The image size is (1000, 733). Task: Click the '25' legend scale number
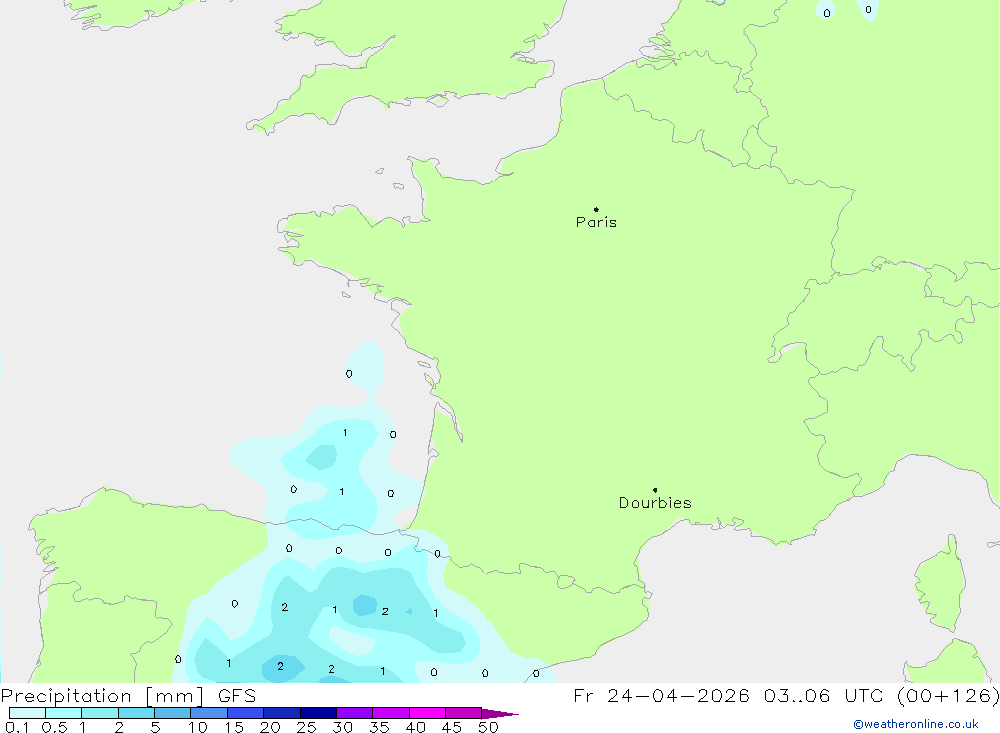point(307,727)
